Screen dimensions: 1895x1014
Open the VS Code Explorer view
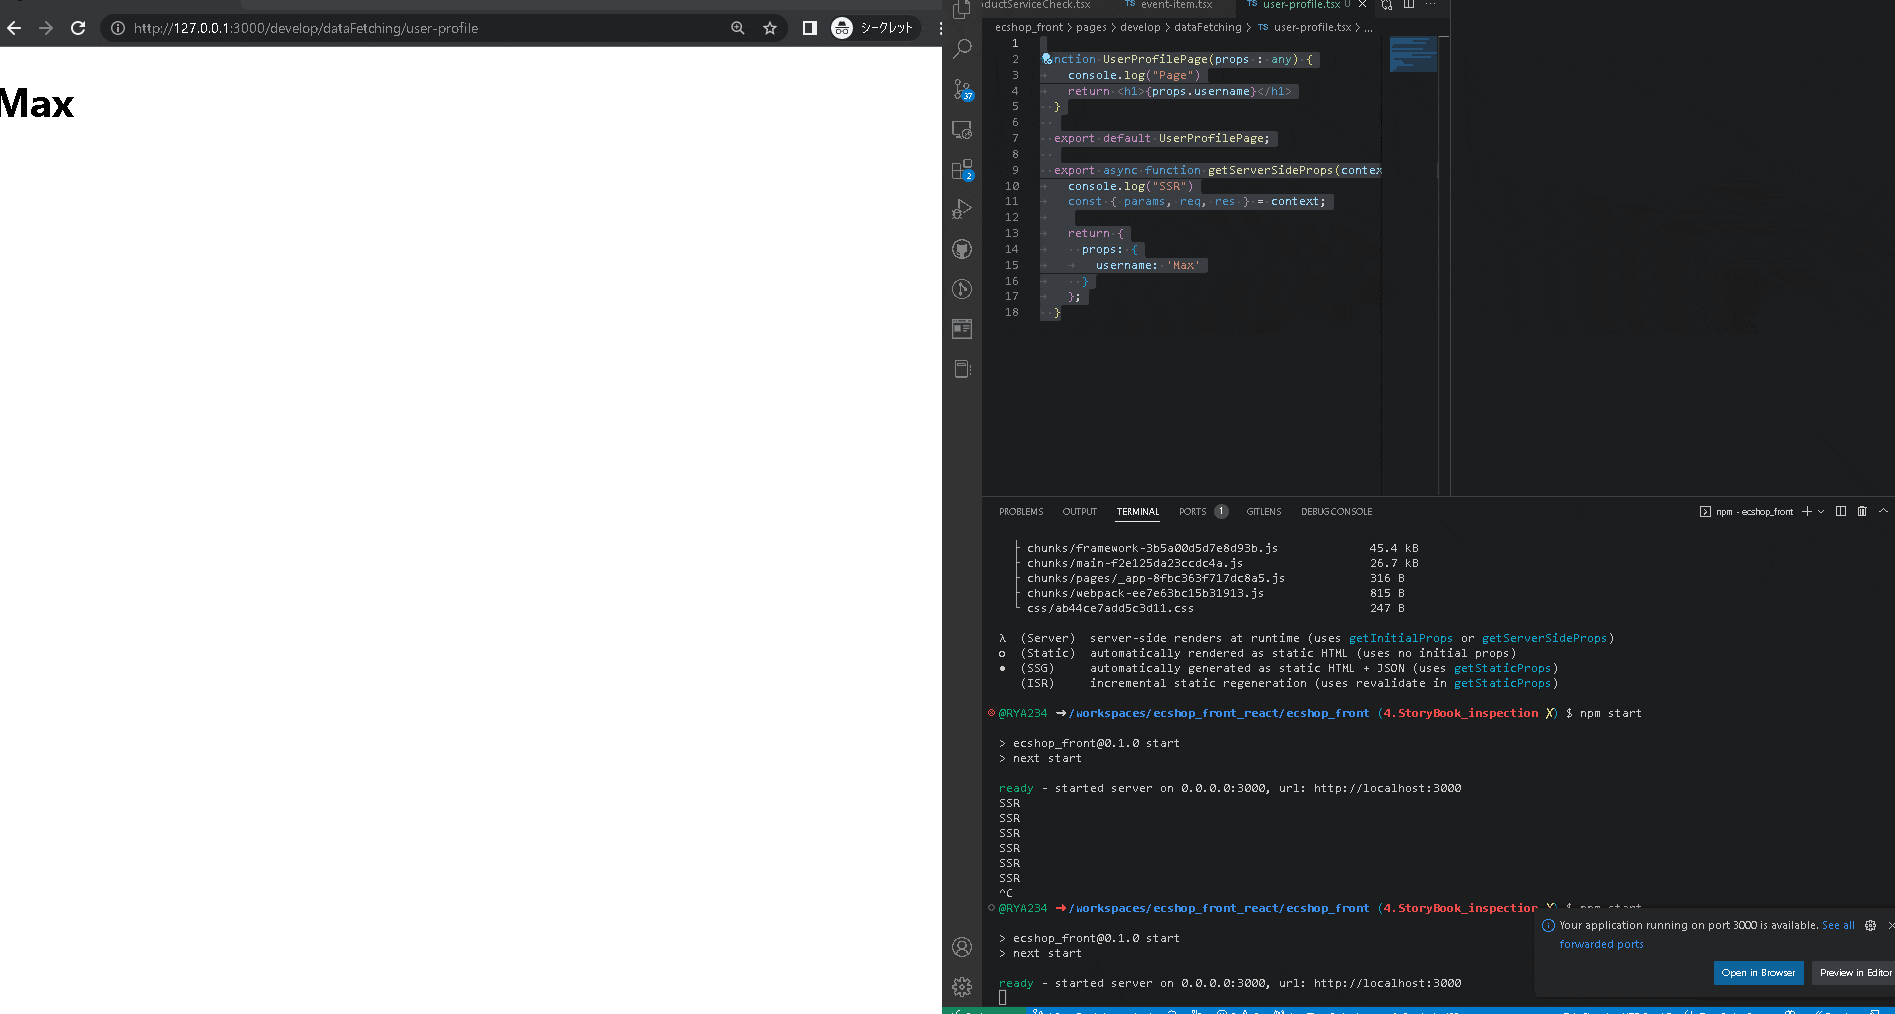[962, 10]
